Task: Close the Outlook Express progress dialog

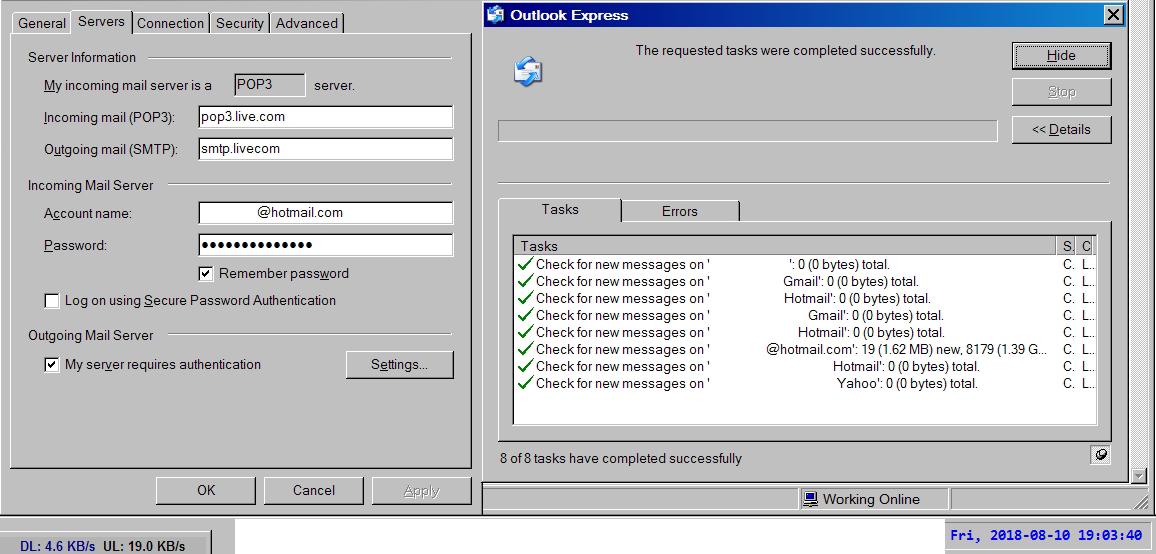Action: tap(1112, 15)
